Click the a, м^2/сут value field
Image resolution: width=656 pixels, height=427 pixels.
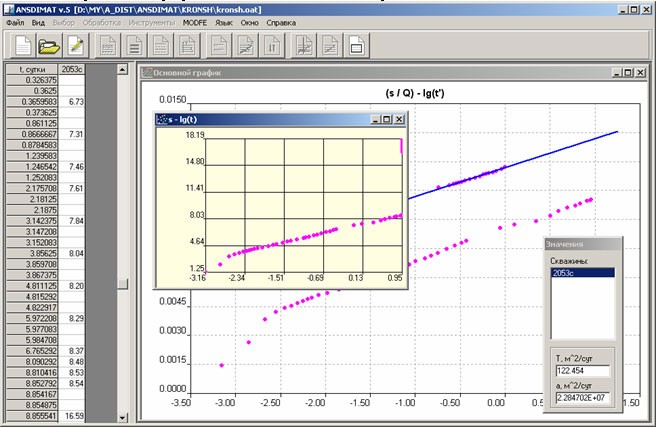point(584,399)
